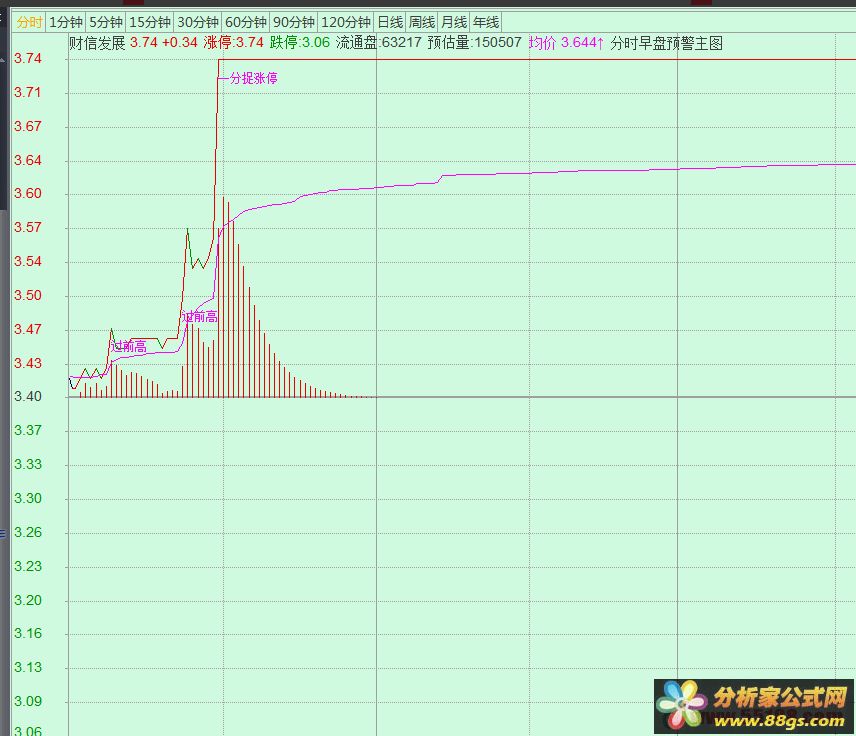Image resolution: width=856 pixels, height=736 pixels.
Task: Open the 周线 weekly chart tab
Action: [422, 22]
